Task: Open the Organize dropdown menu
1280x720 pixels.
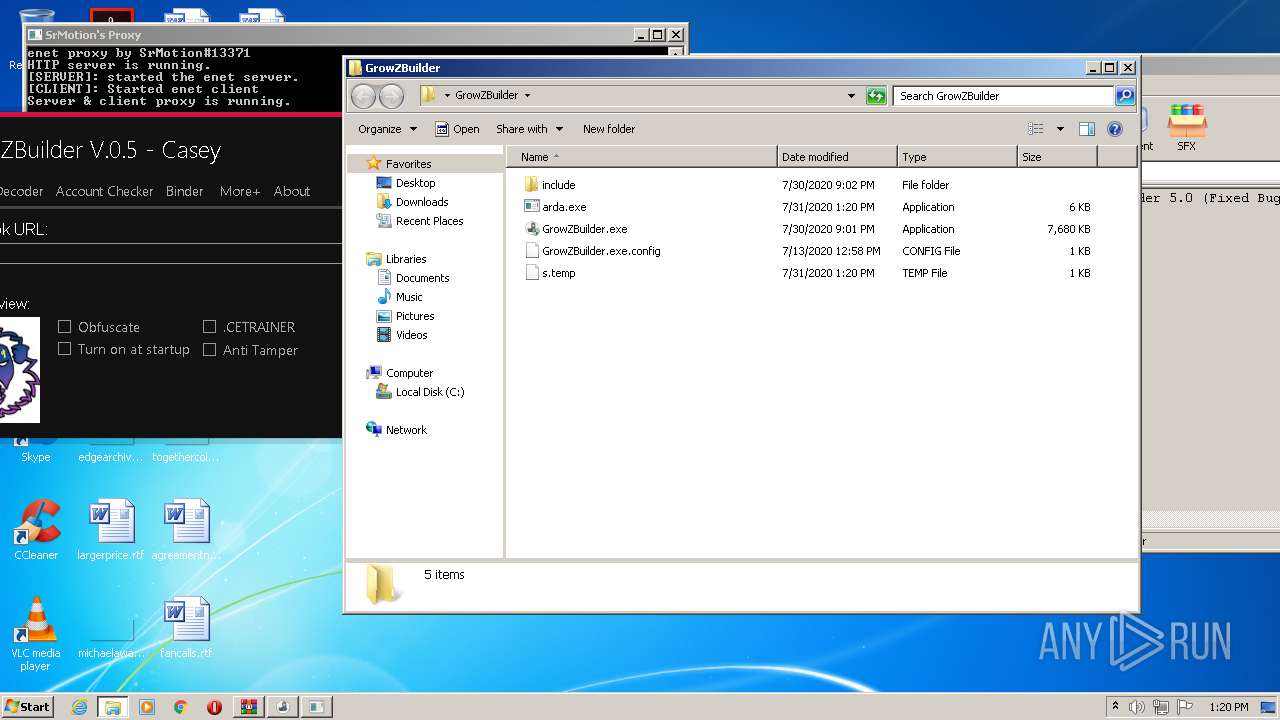Action: (x=387, y=129)
